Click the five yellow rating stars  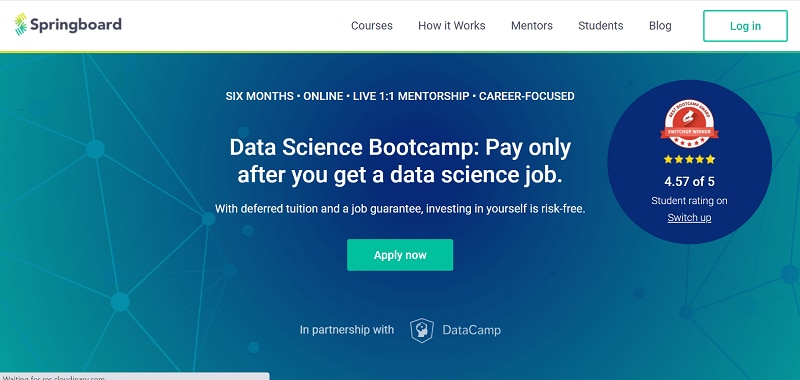point(689,159)
